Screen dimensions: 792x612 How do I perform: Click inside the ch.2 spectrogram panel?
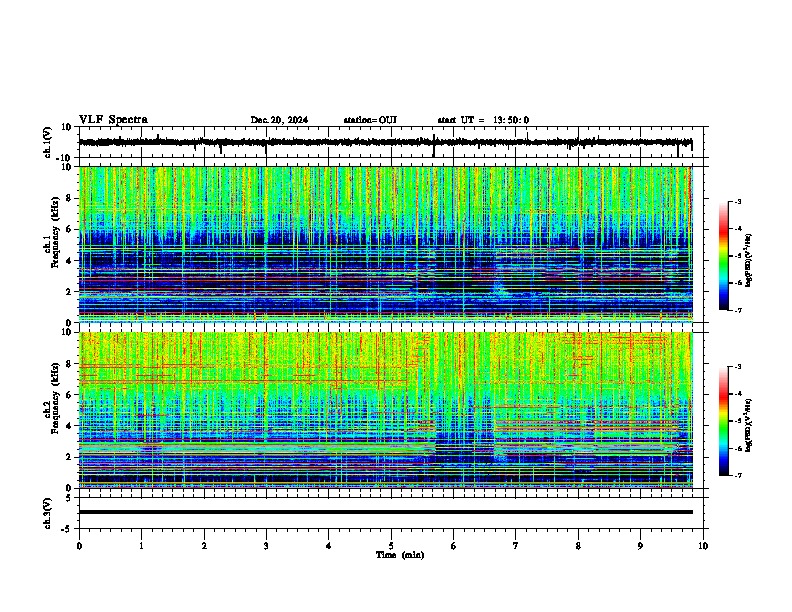point(385,410)
